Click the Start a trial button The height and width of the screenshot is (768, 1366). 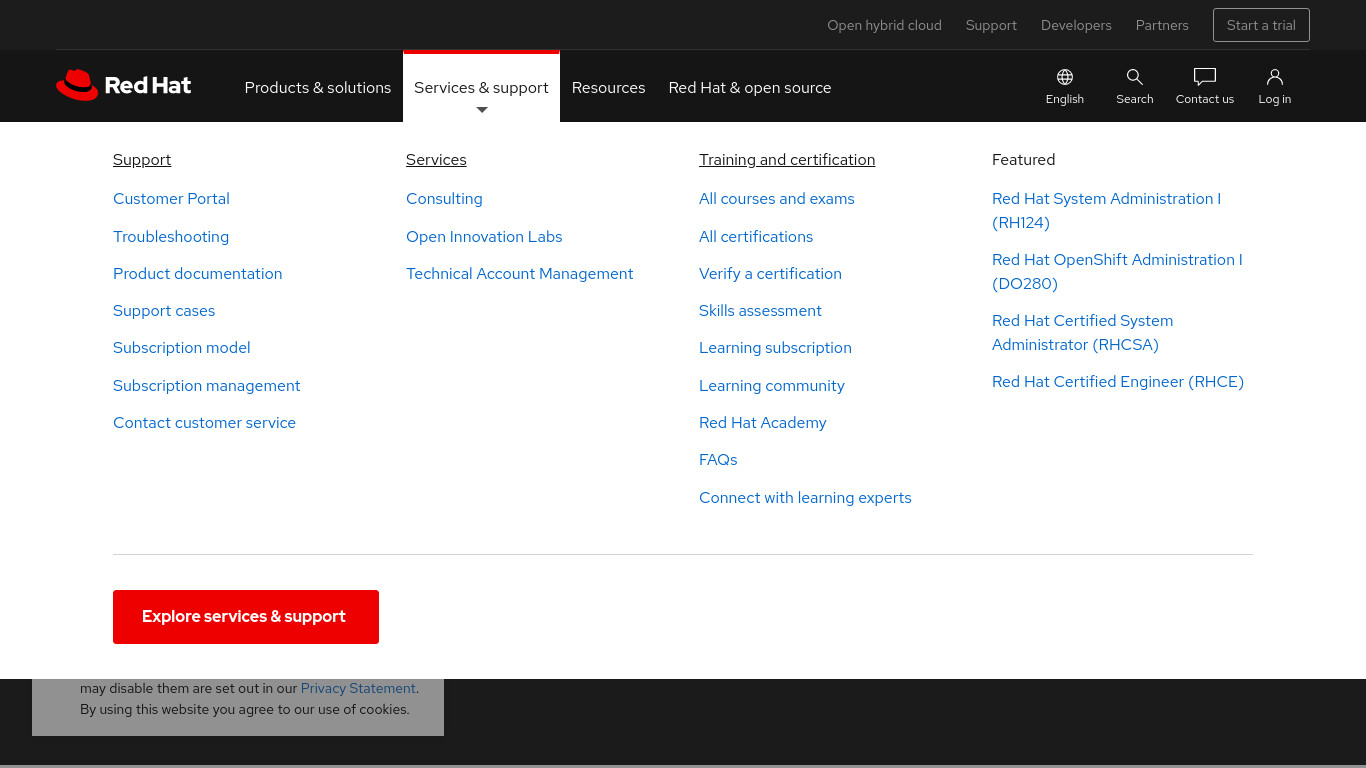1261,25
